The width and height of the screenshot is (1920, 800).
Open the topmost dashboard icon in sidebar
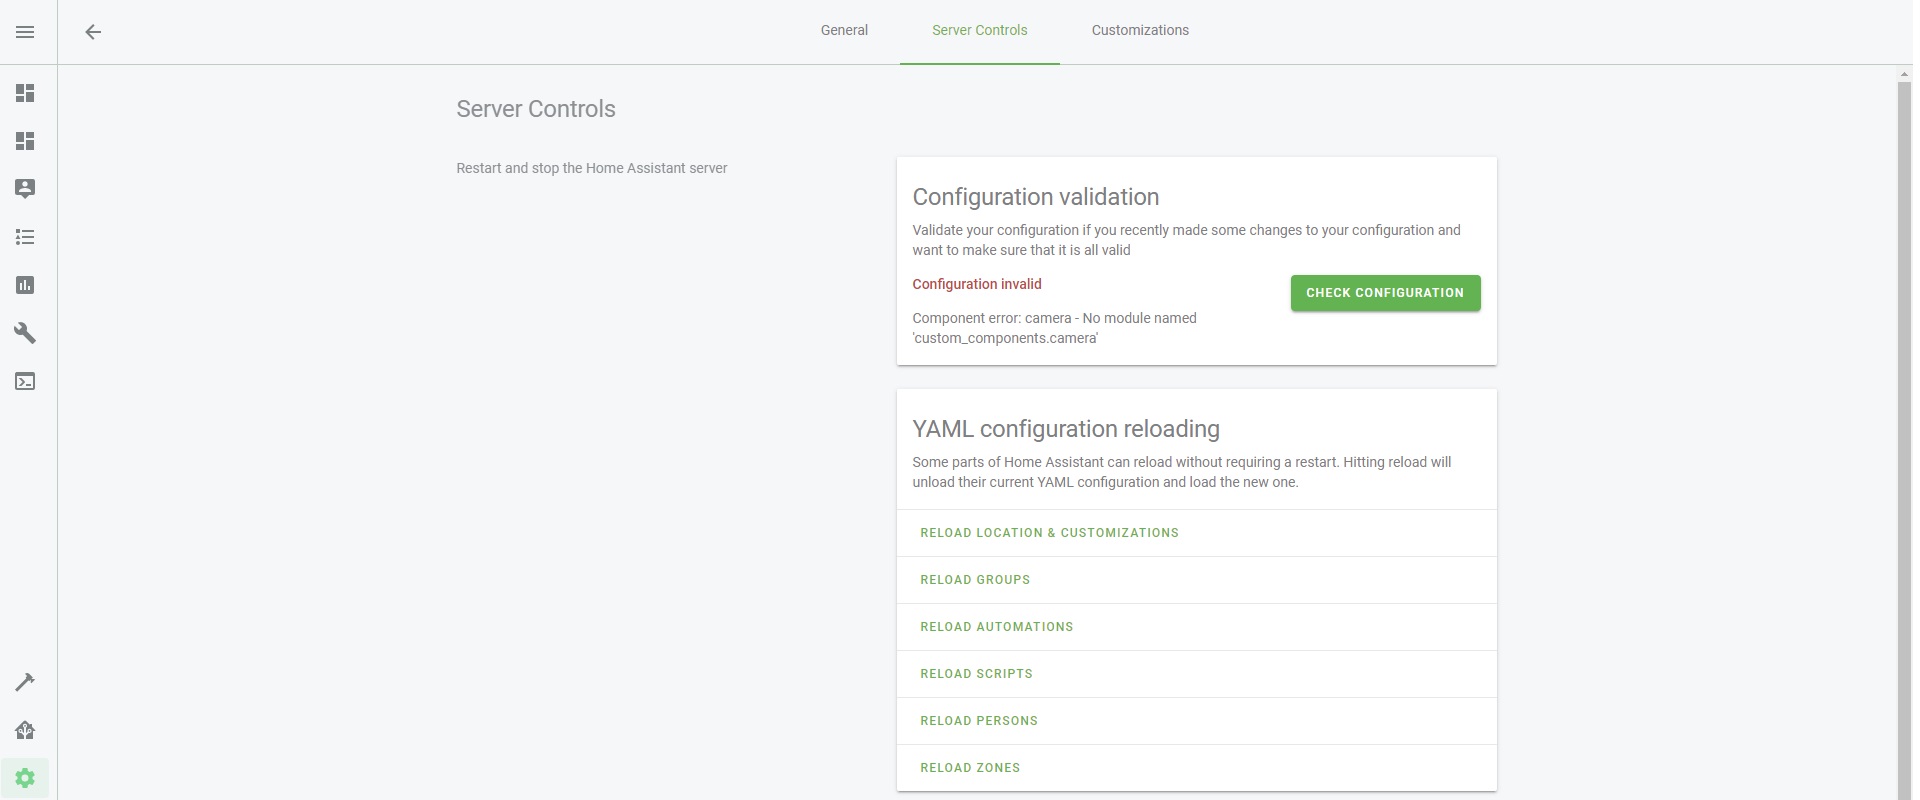[x=25, y=93]
